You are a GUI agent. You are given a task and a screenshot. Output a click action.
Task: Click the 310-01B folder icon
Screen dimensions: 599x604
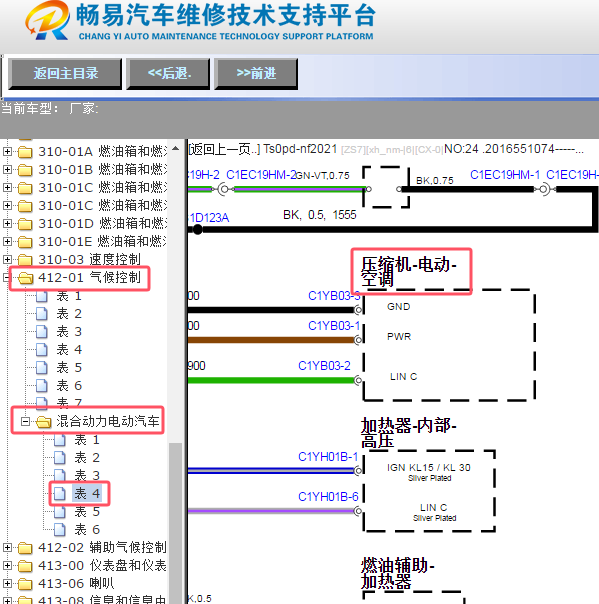point(25,170)
